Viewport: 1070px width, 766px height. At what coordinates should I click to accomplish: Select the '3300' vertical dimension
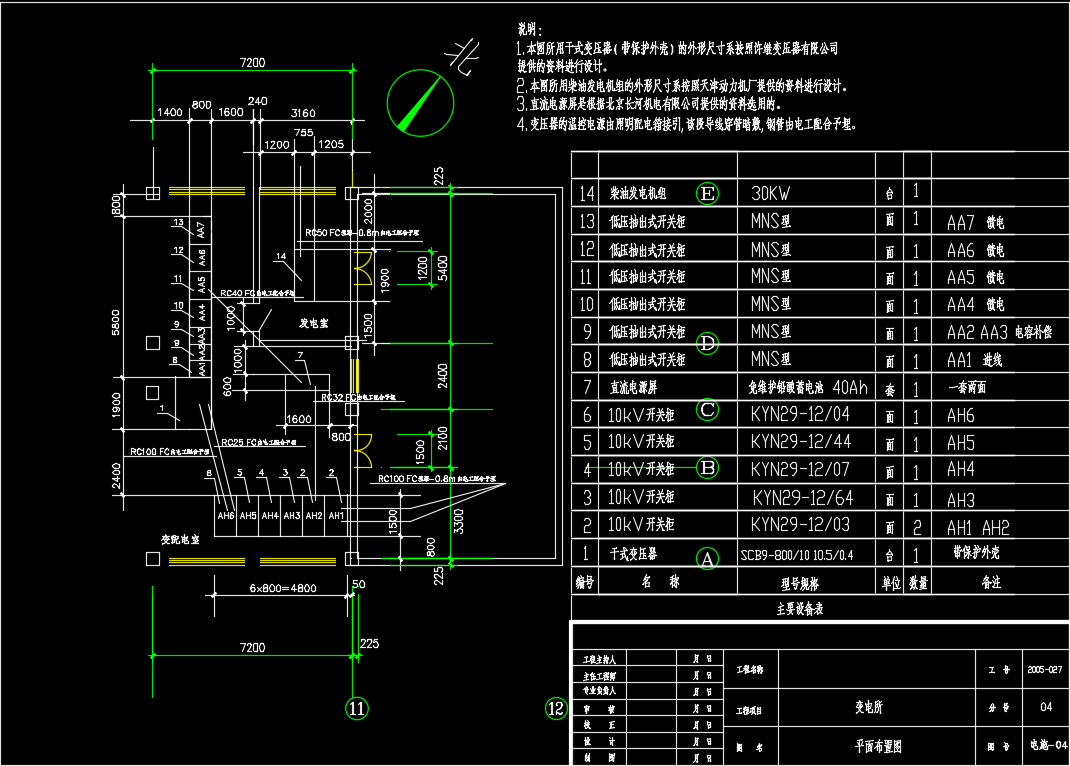point(459,521)
